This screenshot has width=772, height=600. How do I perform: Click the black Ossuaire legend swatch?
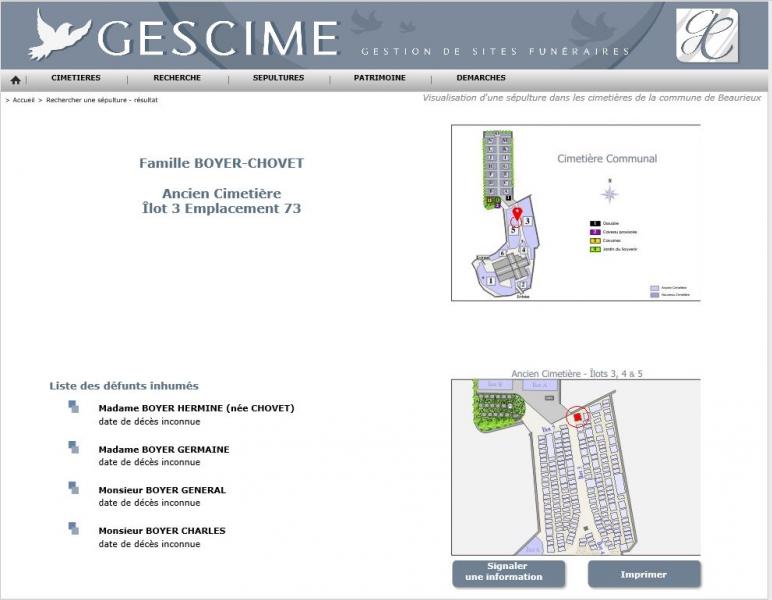(595, 223)
